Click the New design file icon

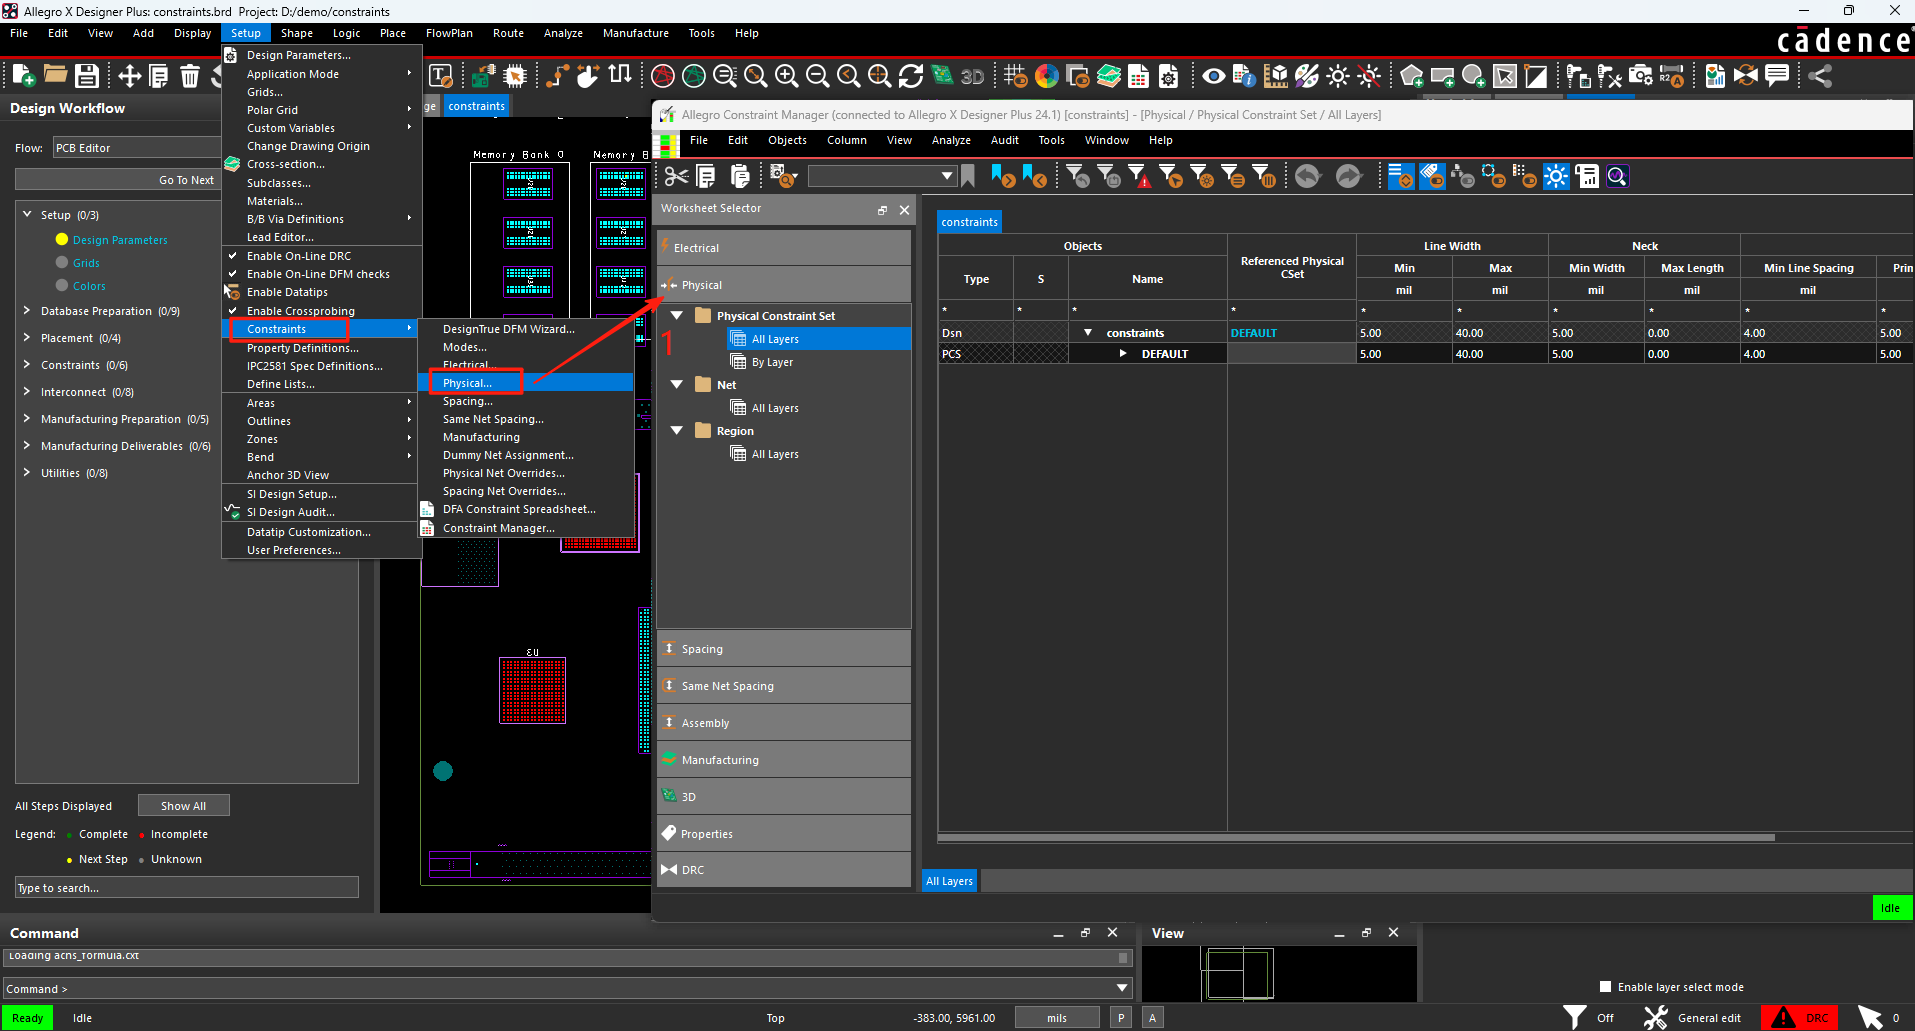tap(24, 75)
